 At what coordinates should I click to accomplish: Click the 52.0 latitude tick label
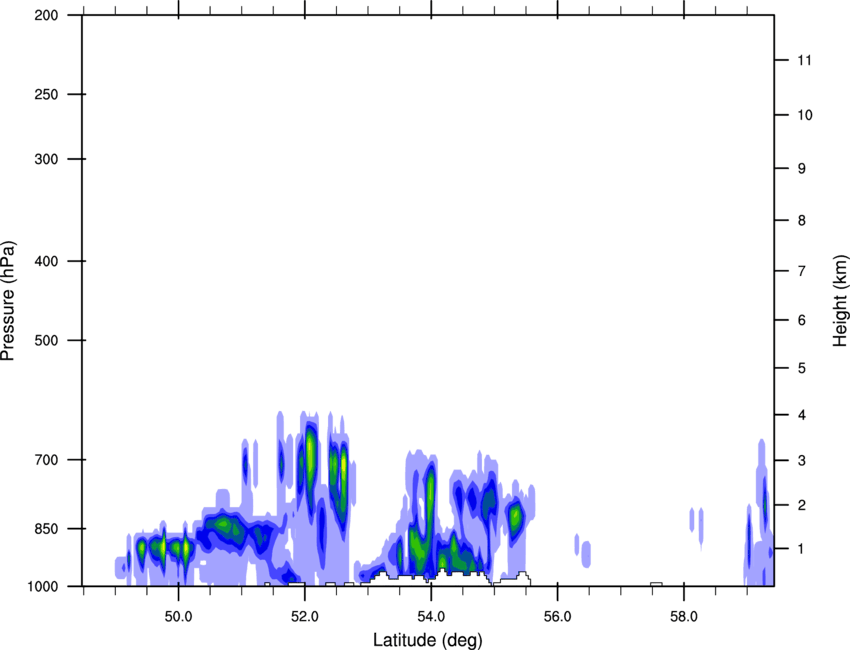(x=305, y=617)
